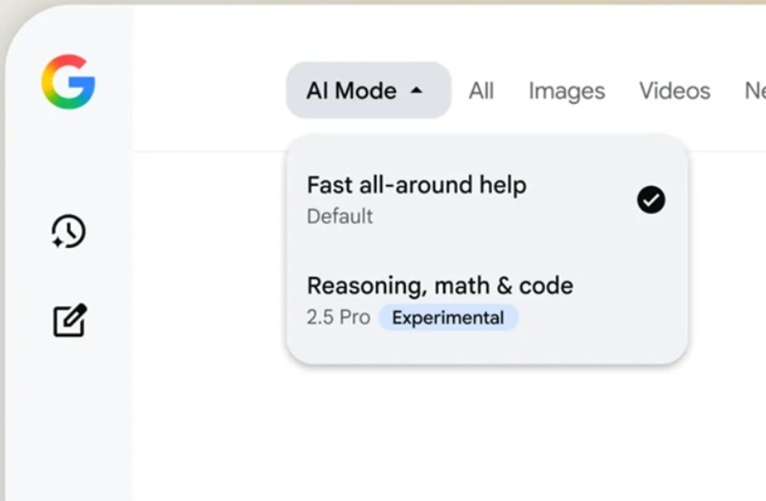Viewport: 766px width, 501px height.
Task: Click the Google logo
Action: click(68, 82)
